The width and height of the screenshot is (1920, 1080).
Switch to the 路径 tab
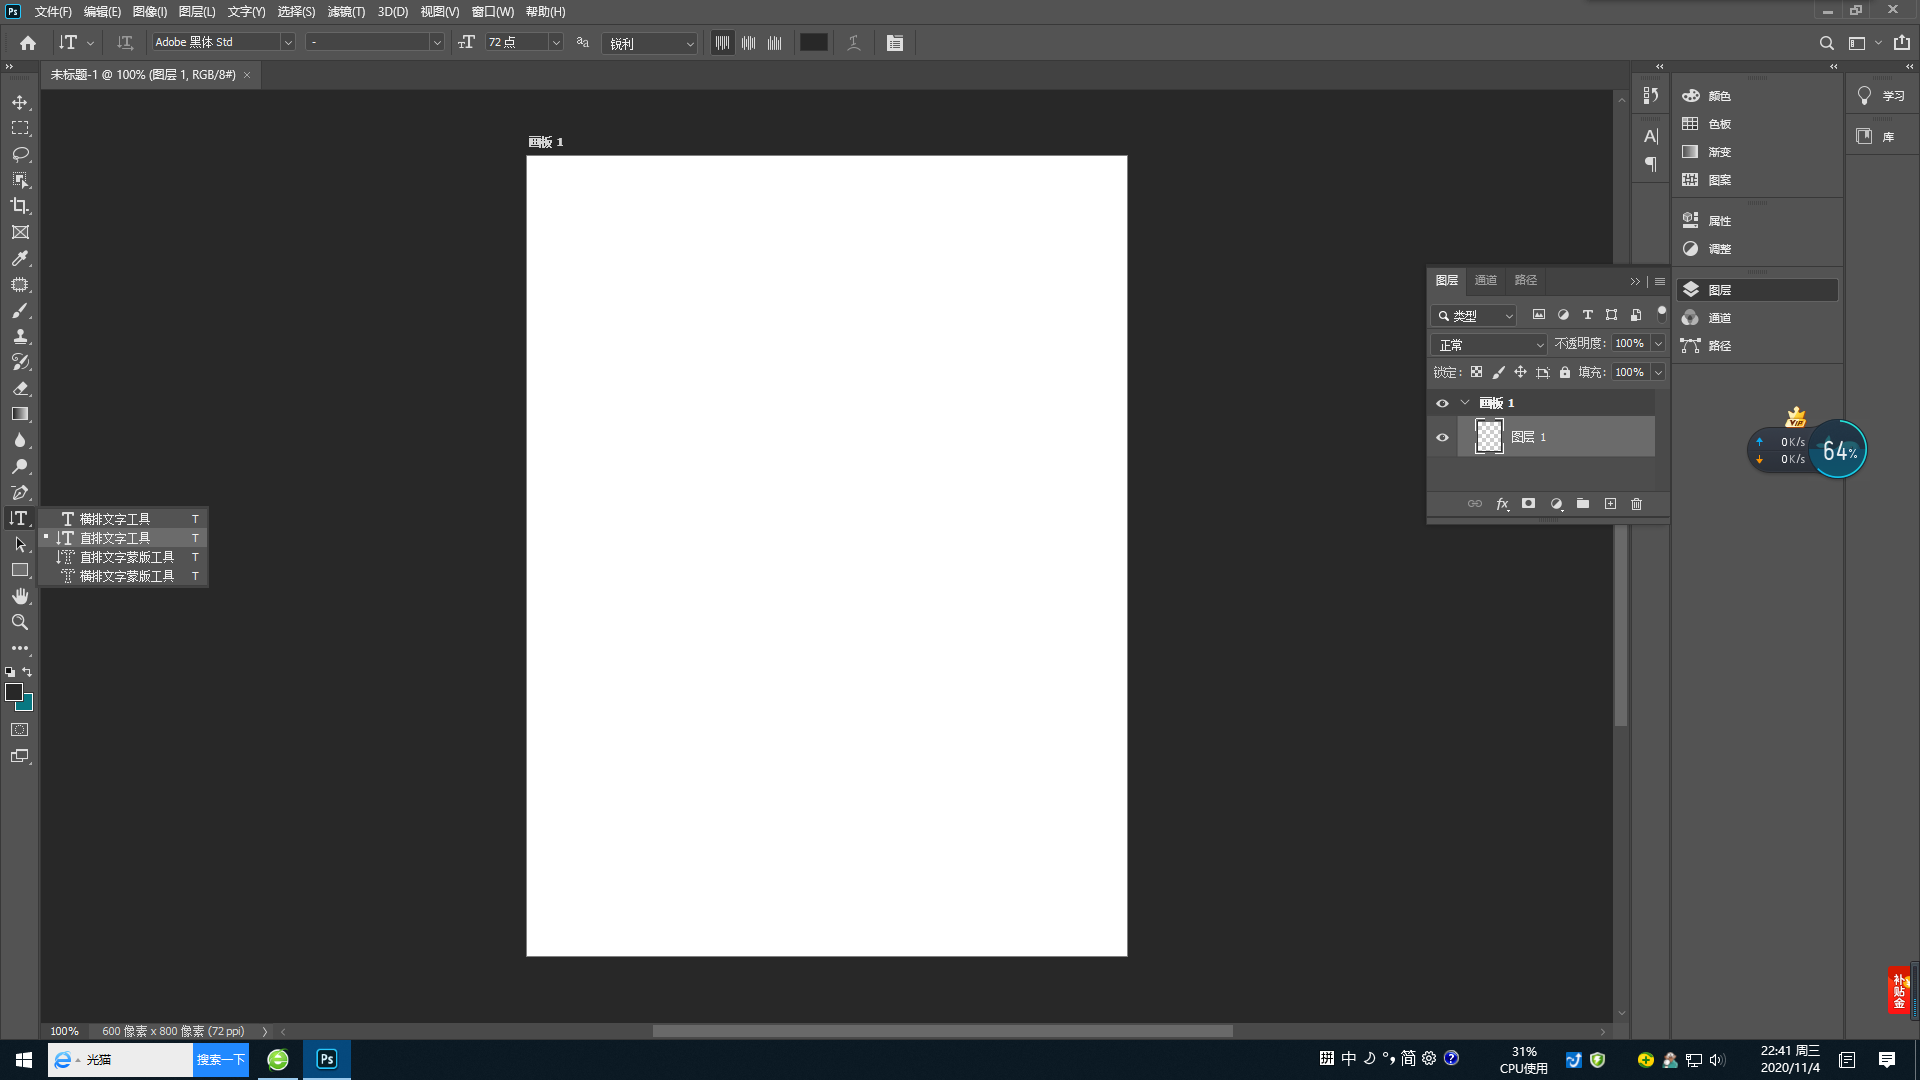coord(1526,280)
